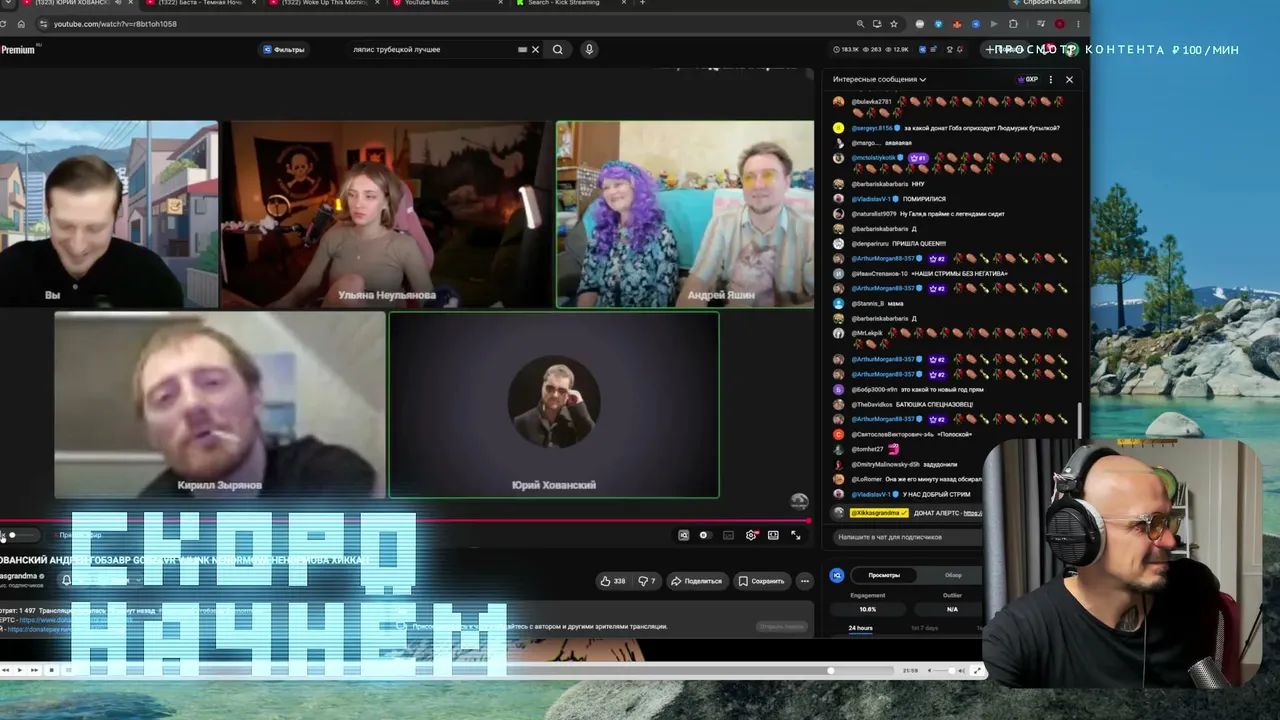This screenshot has width=1280, height=720.
Task: Select Ульяна Неульянова video tile
Action: [386, 214]
